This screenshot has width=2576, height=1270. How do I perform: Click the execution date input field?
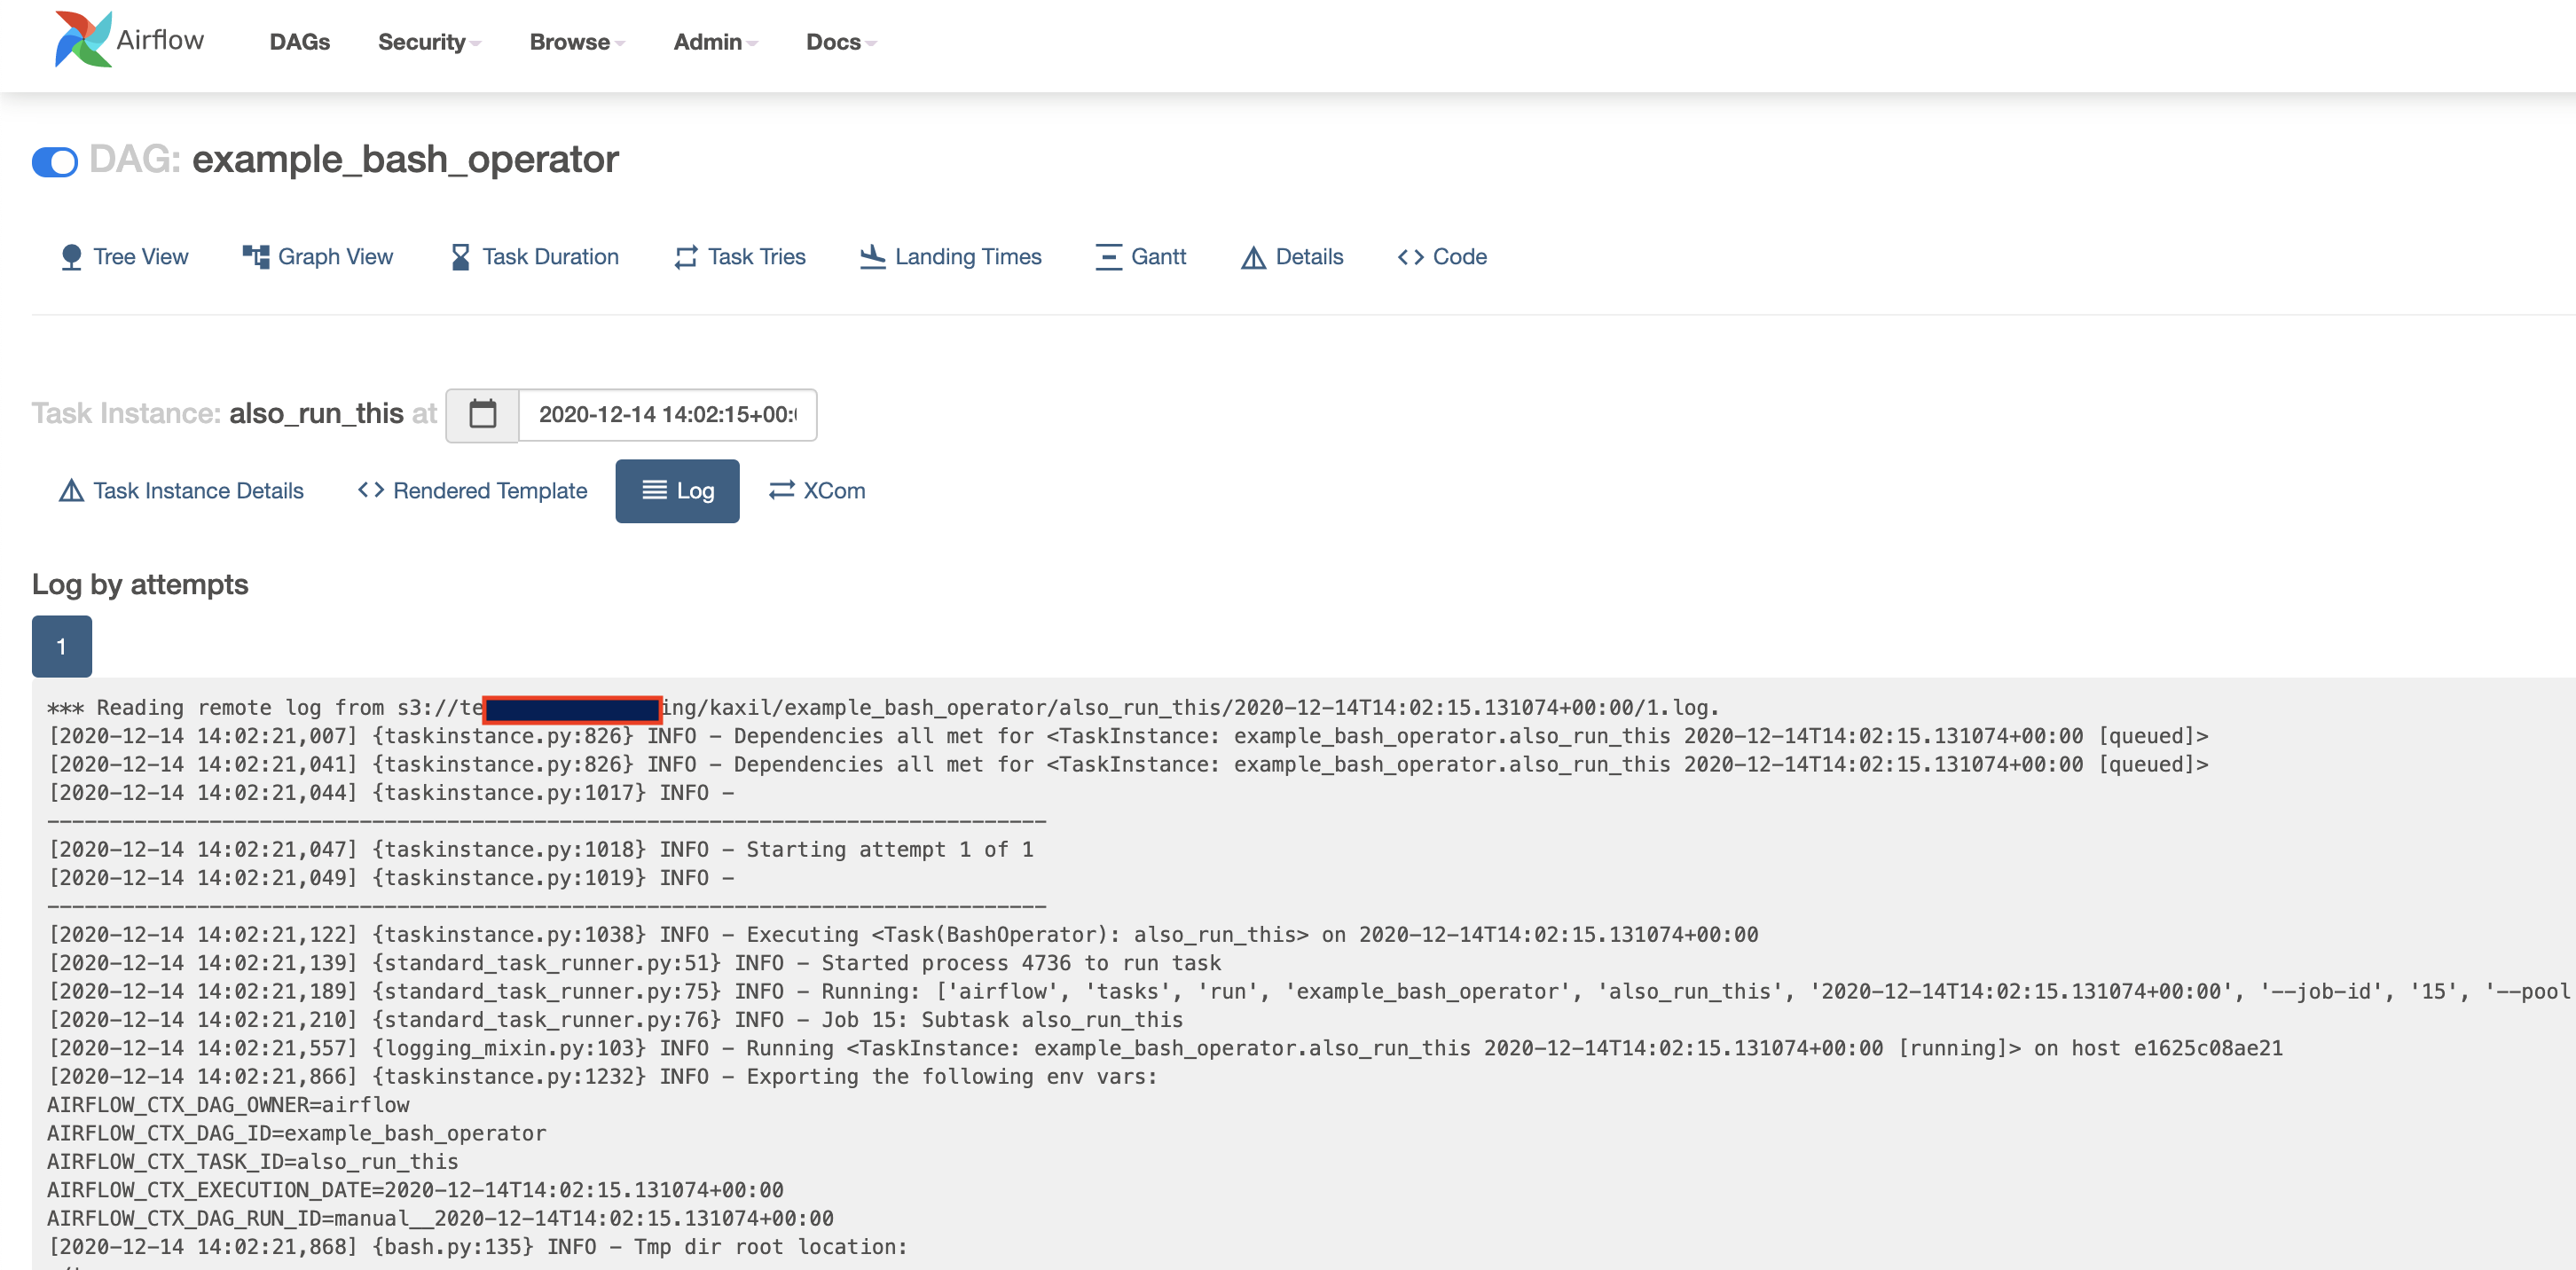pos(667,414)
